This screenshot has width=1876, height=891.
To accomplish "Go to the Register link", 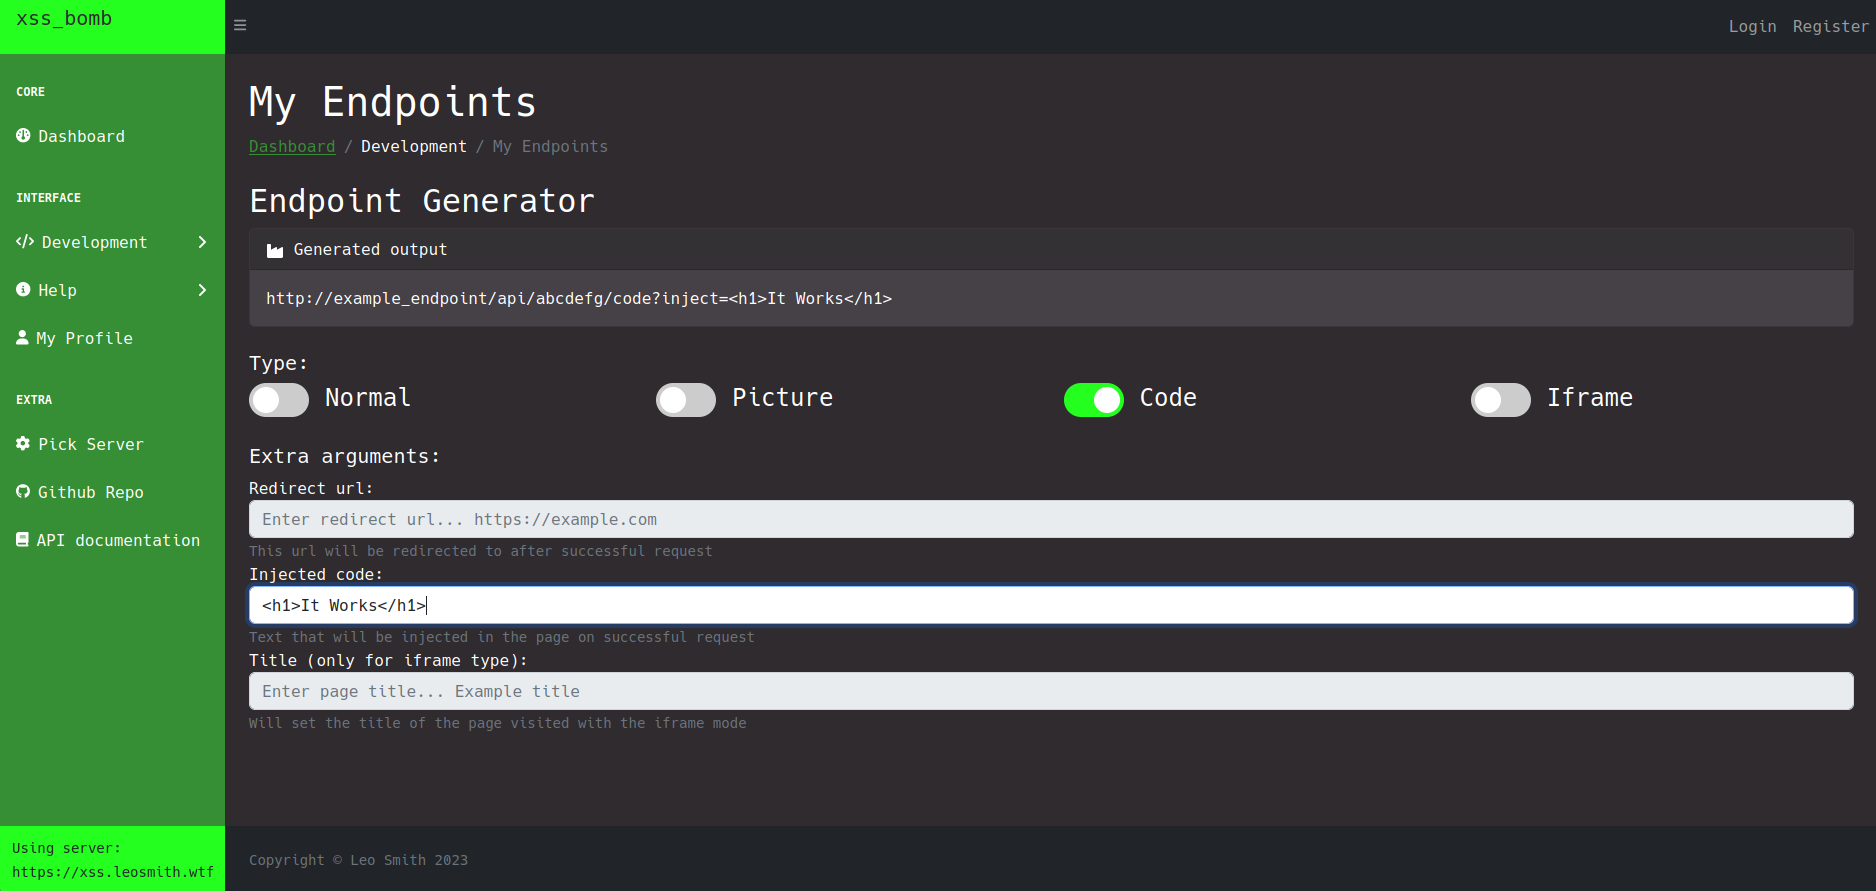I will [x=1830, y=27].
